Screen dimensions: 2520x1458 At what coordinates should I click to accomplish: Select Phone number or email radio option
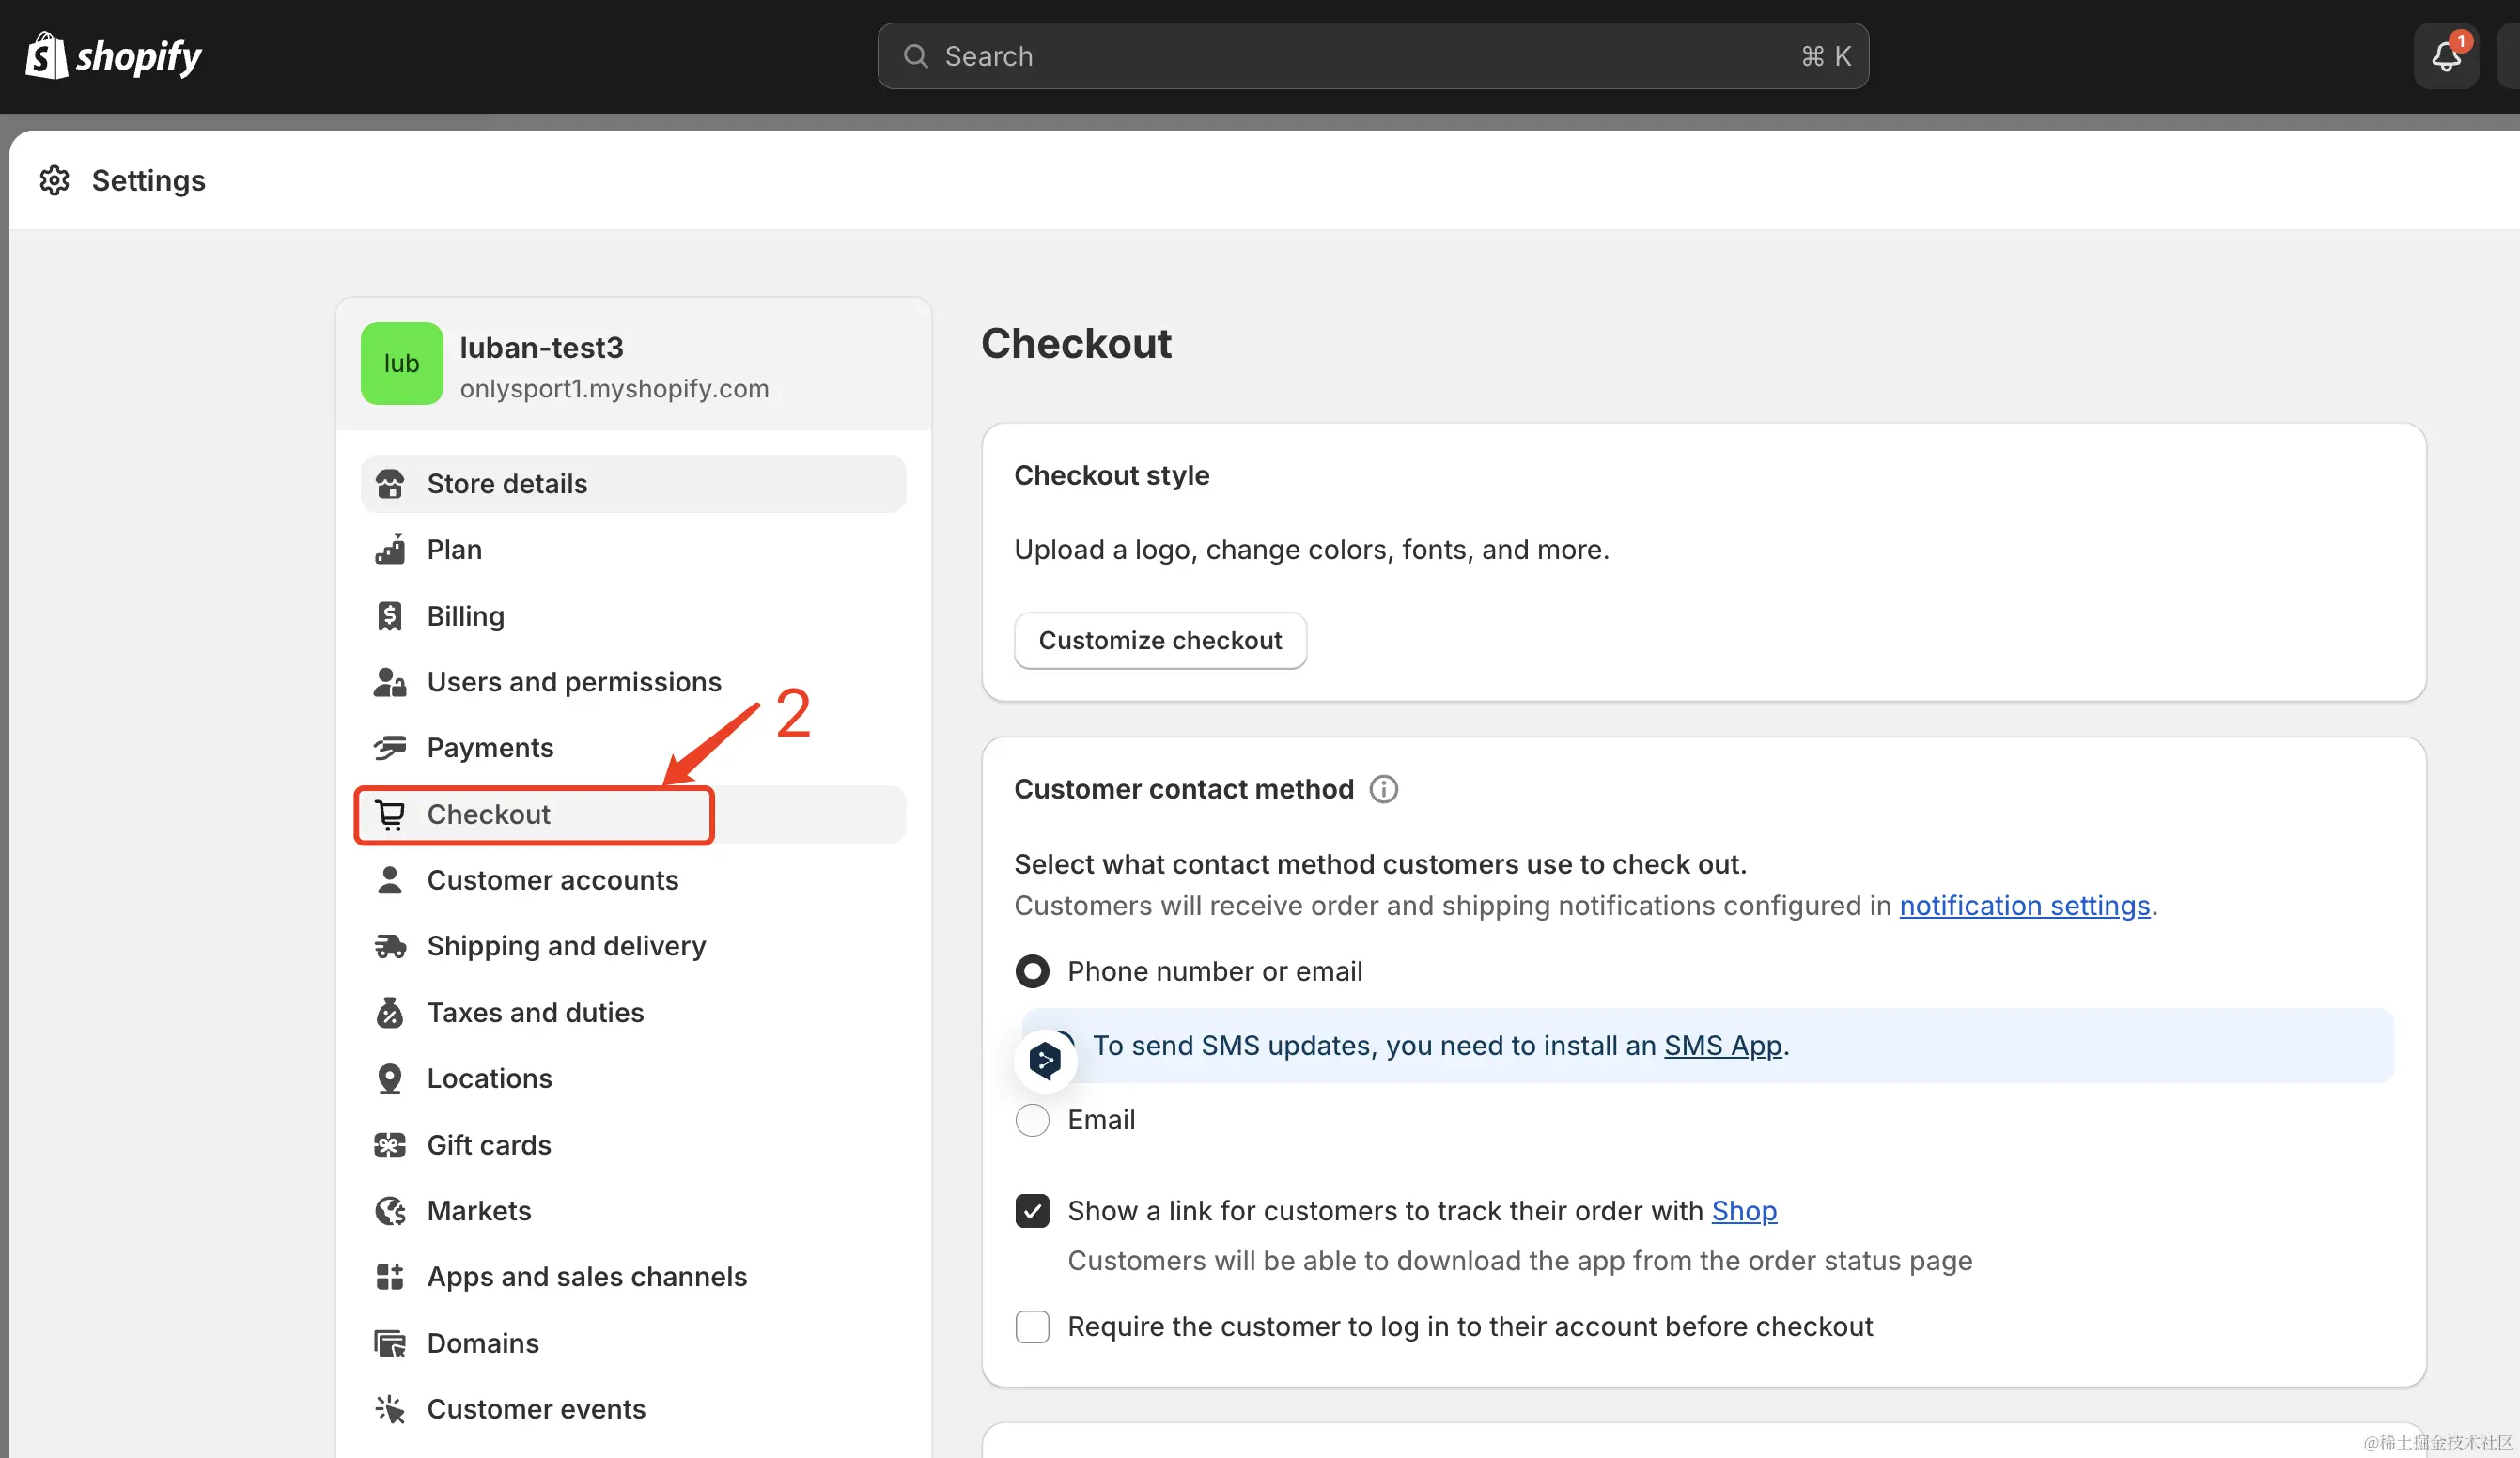[1032, 971]
